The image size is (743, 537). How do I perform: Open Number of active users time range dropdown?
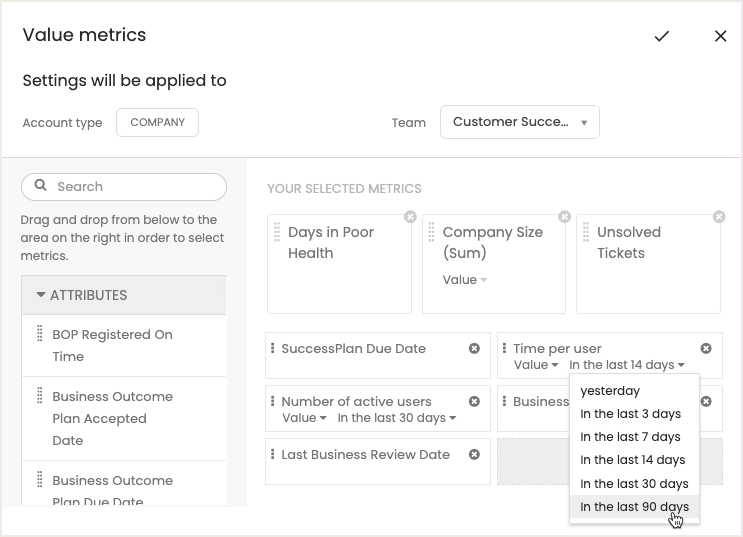[x=396, y=418]
